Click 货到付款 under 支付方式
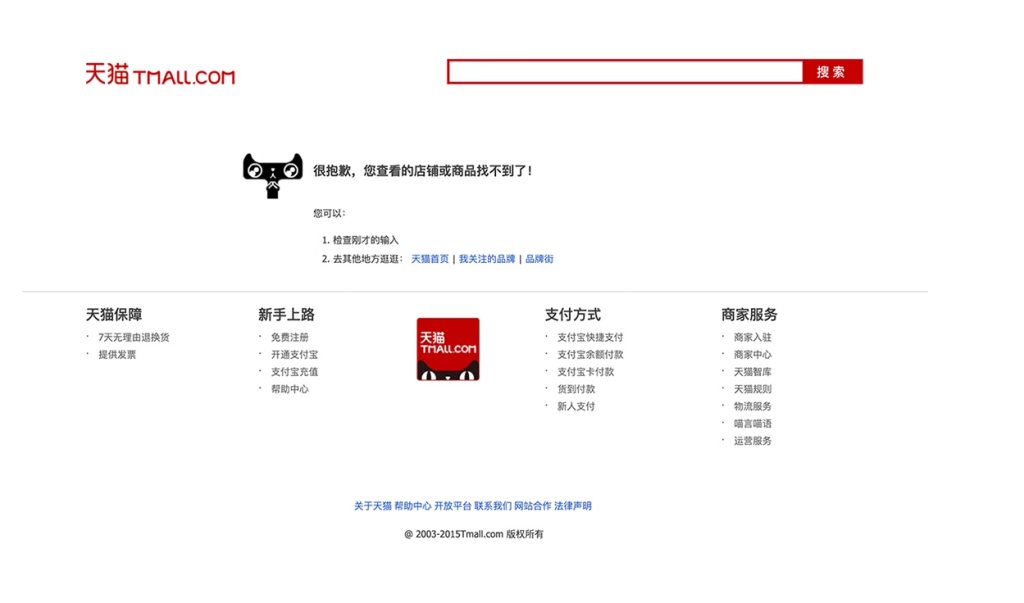The image size is (1024, 603). point(576,389)
